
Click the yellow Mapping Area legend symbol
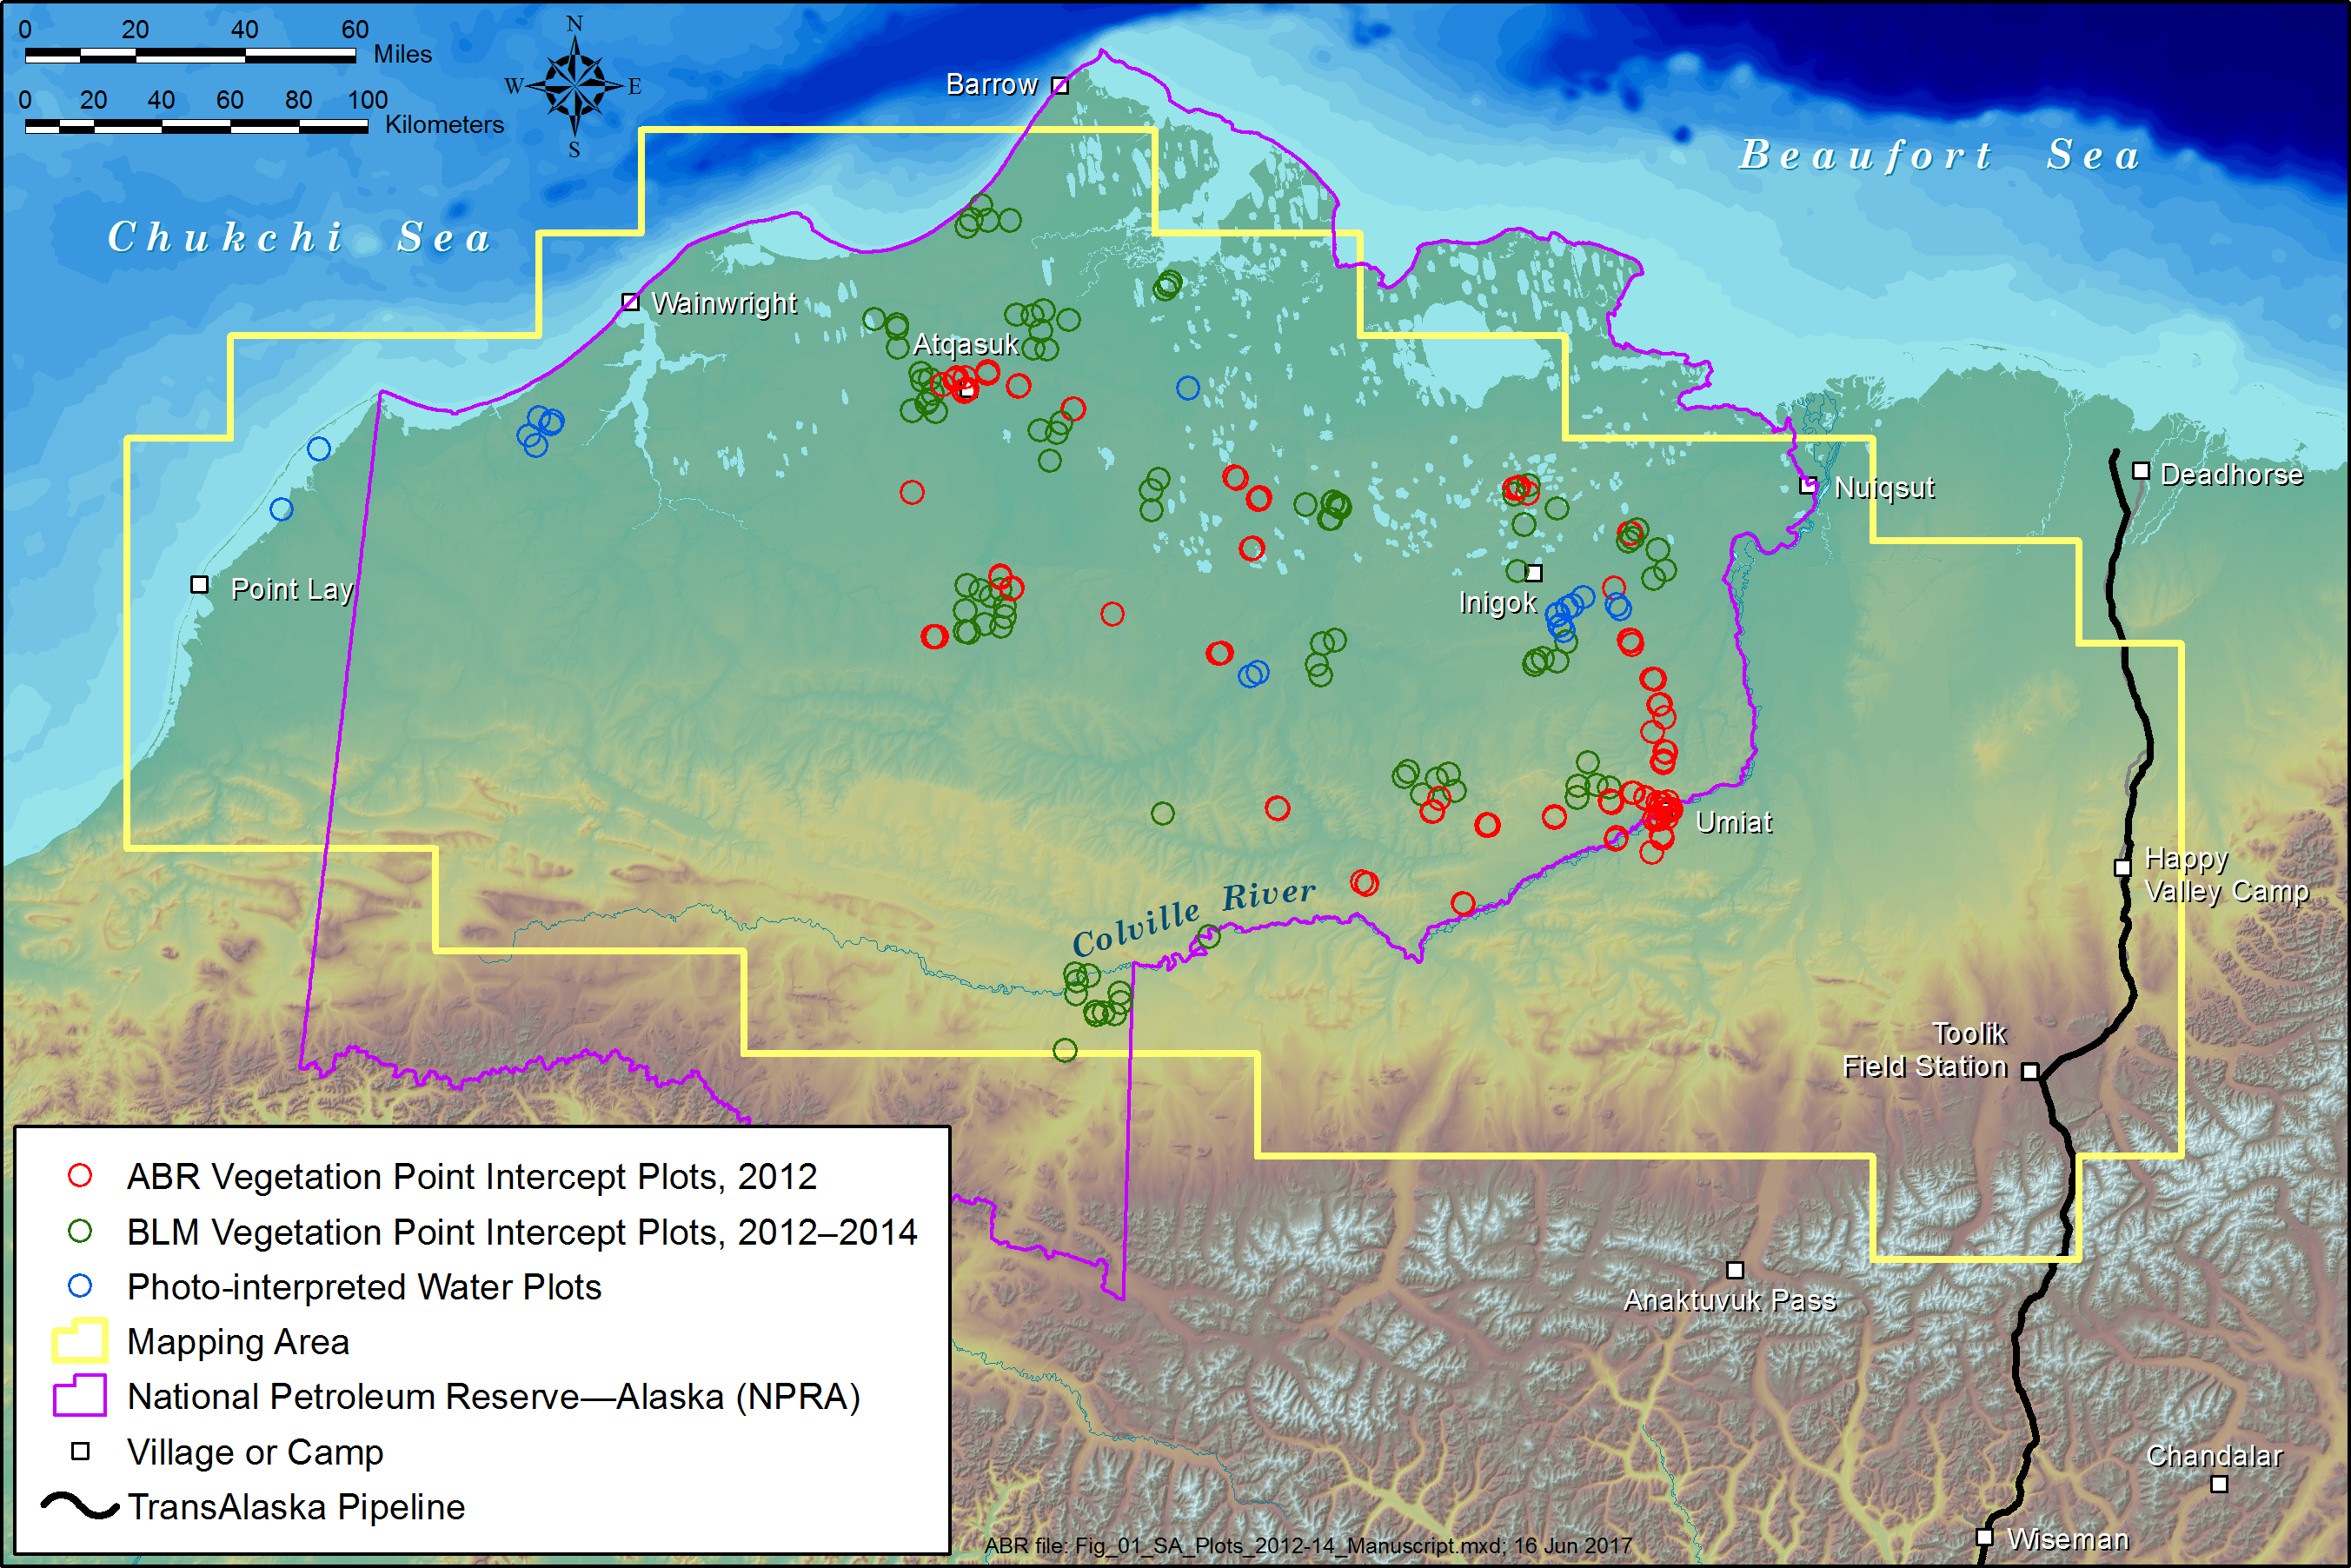[80, 1341]
